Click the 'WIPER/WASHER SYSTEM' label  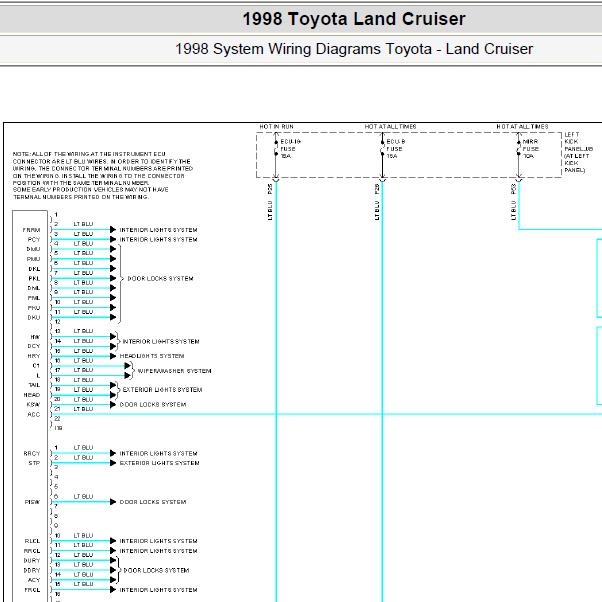point(174,371)
